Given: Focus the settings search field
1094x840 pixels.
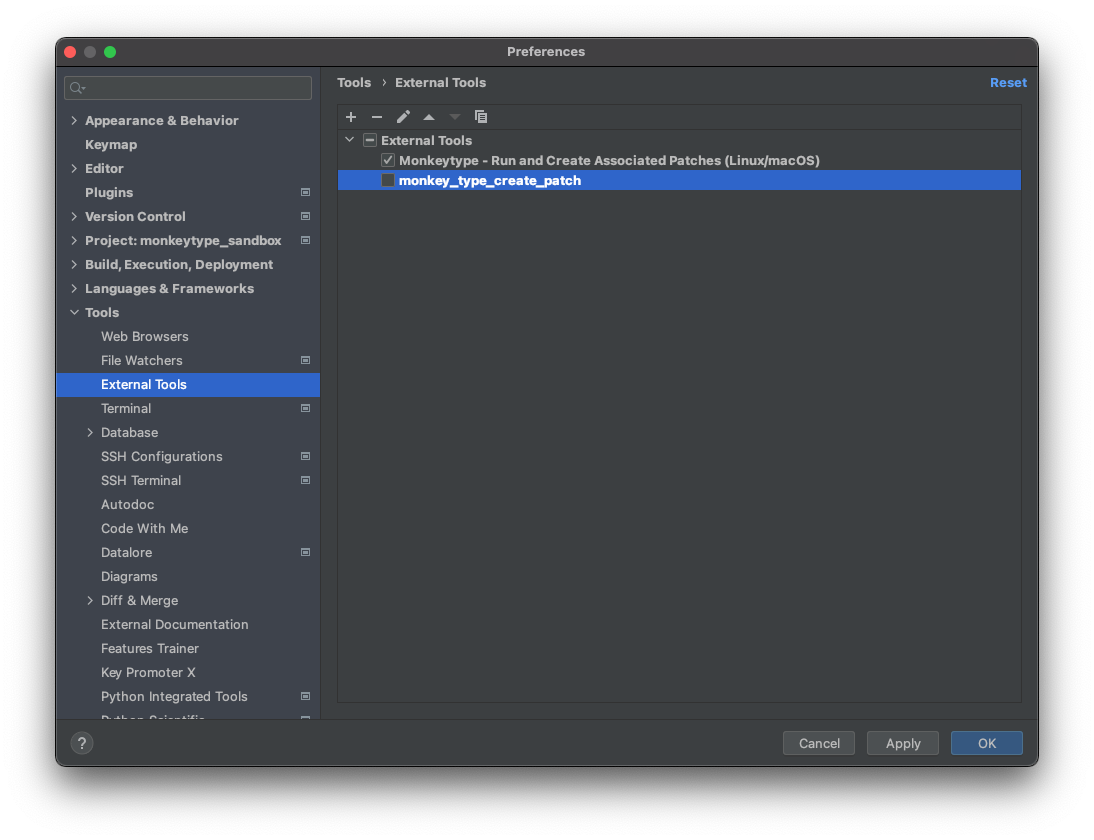Looking at the screenshot, I should [x=188, y=88].
